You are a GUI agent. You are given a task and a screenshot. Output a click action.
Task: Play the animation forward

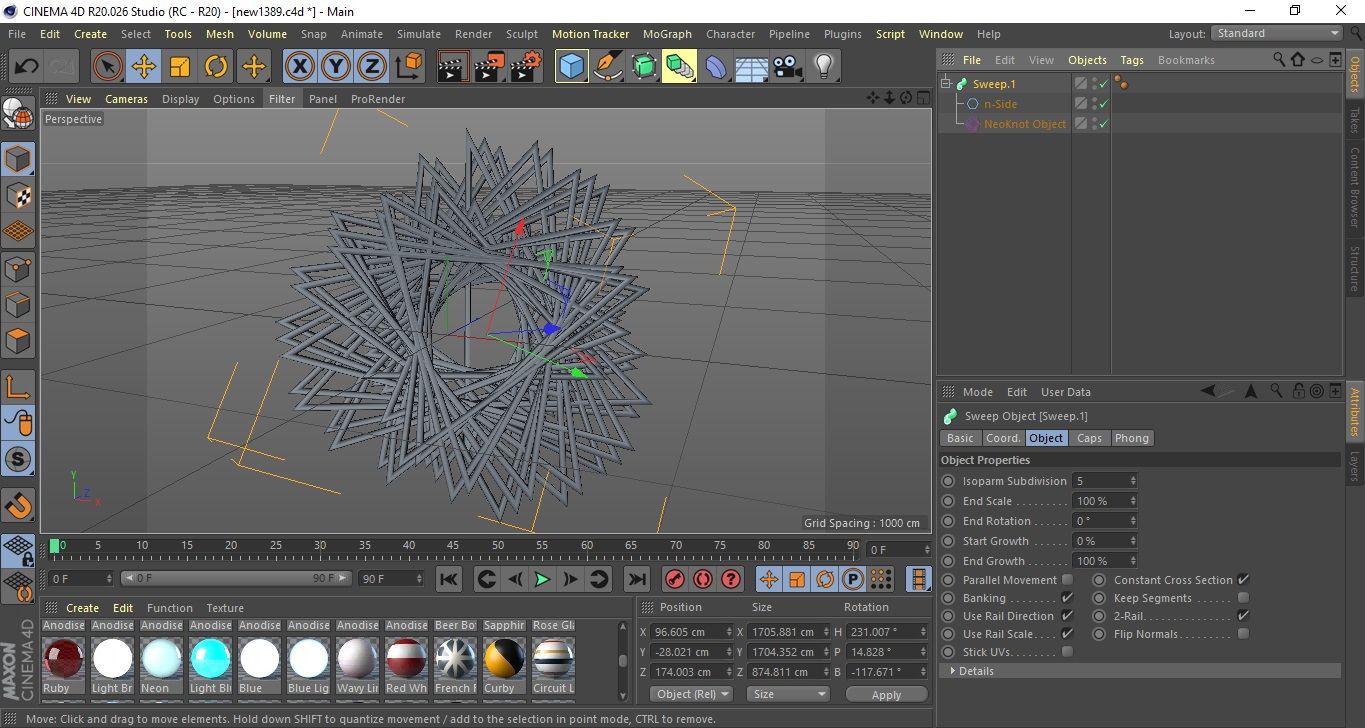coord(542,579)
